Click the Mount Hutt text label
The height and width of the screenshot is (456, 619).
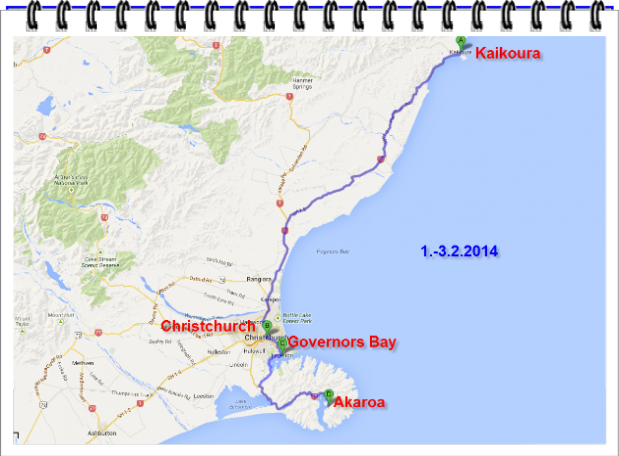[x=61, y=315]
